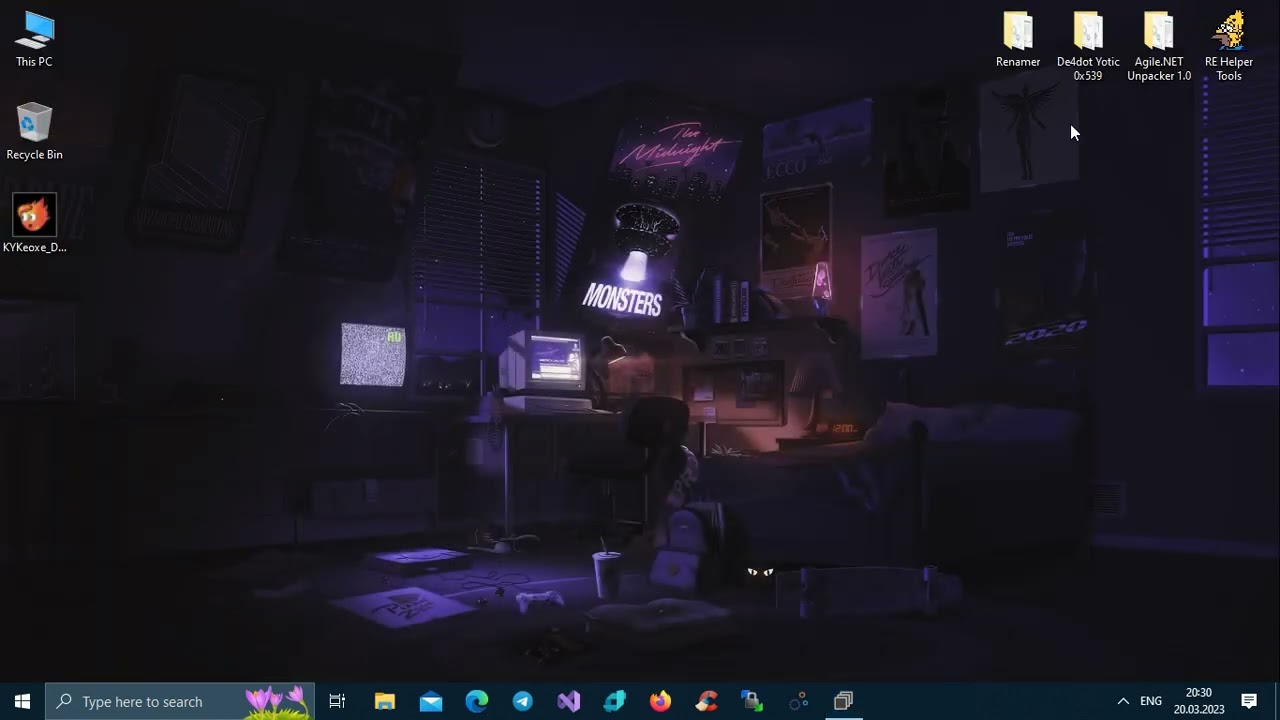Show hidden system tray icons
The height and width of the screenshot is (720, 1280).
click(1123, 701)
